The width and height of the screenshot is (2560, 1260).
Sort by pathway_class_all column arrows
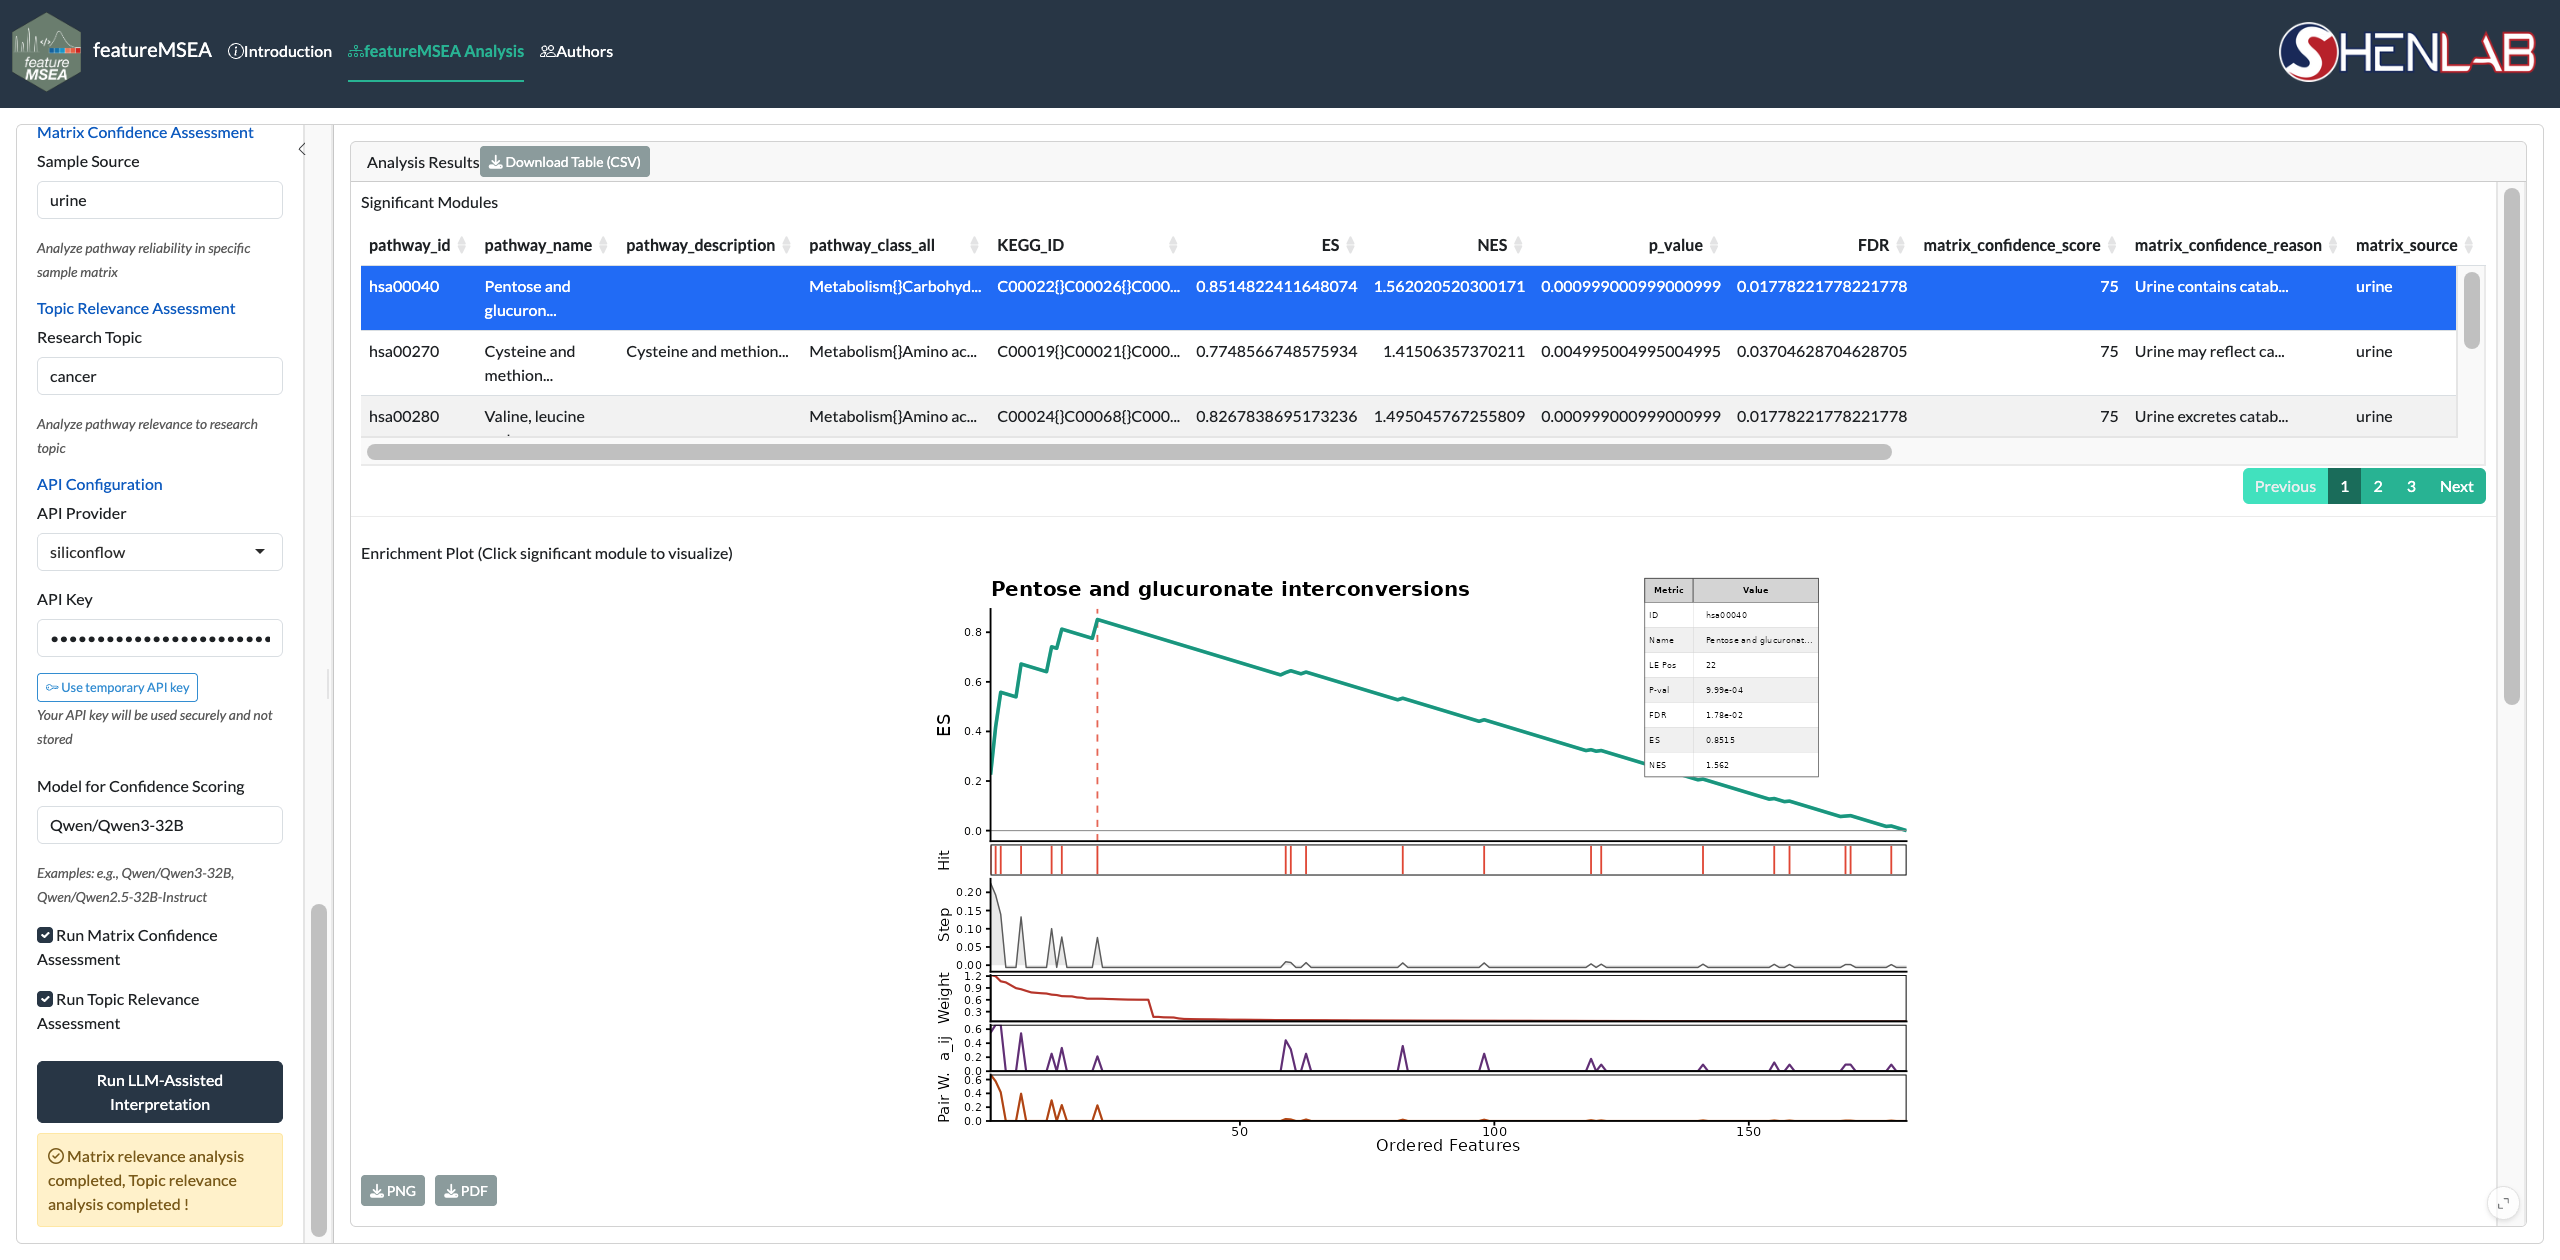pos(974,245)
